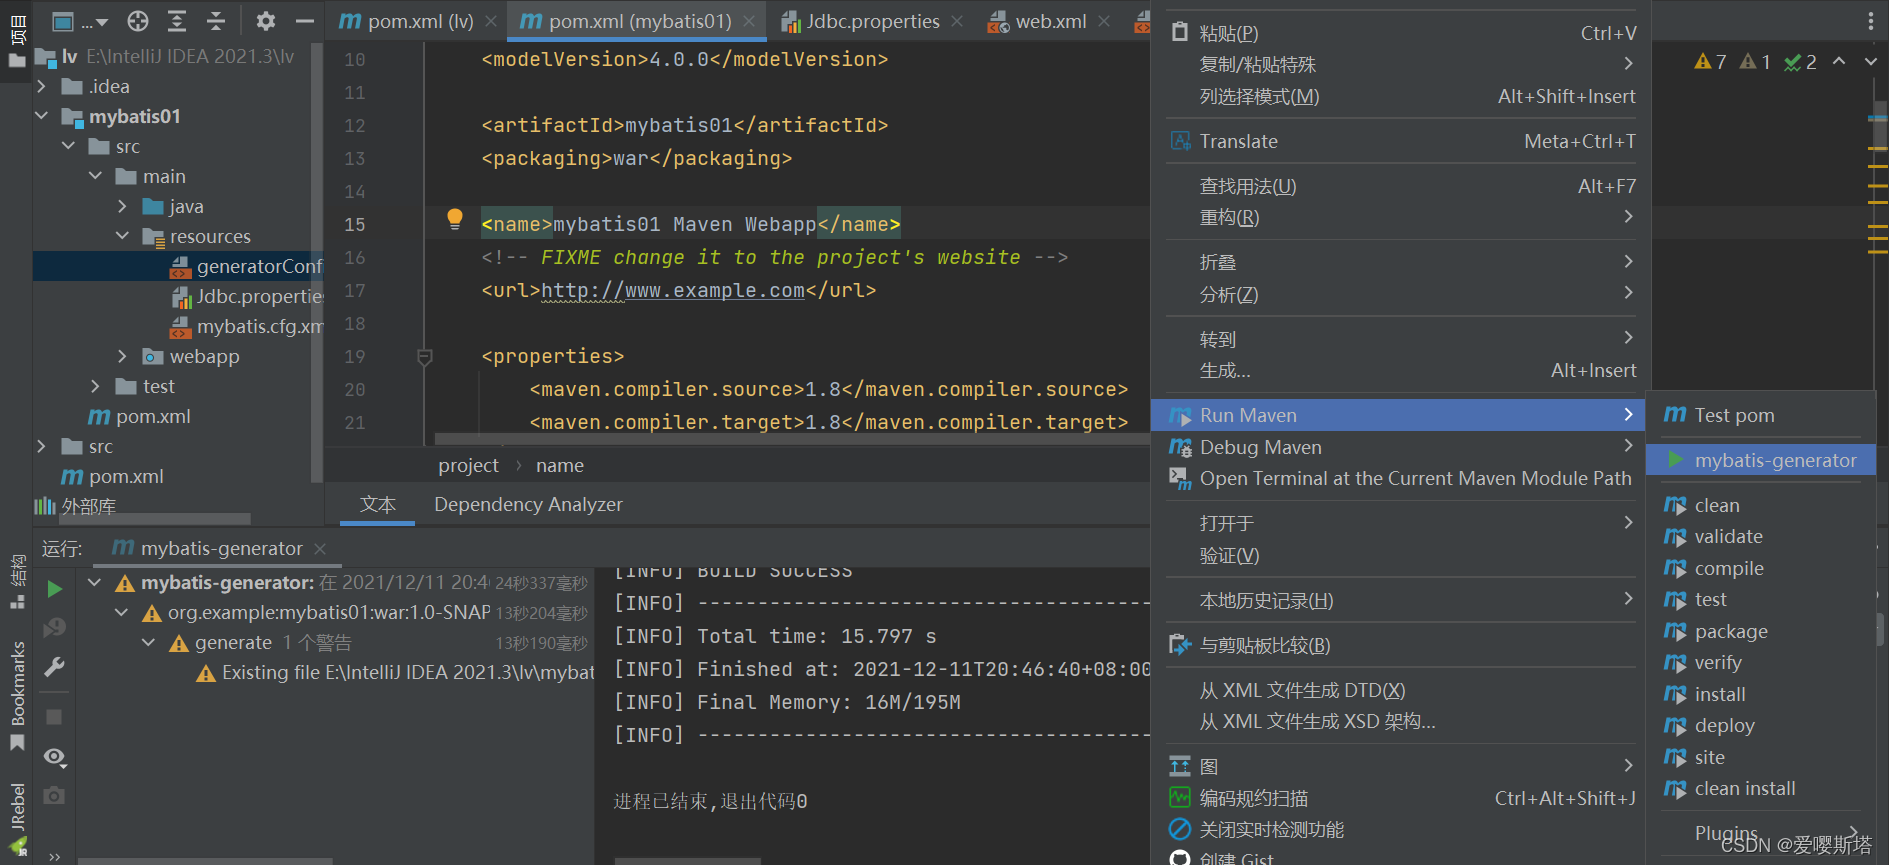Open the www.example.com URL link

(673, 290)
